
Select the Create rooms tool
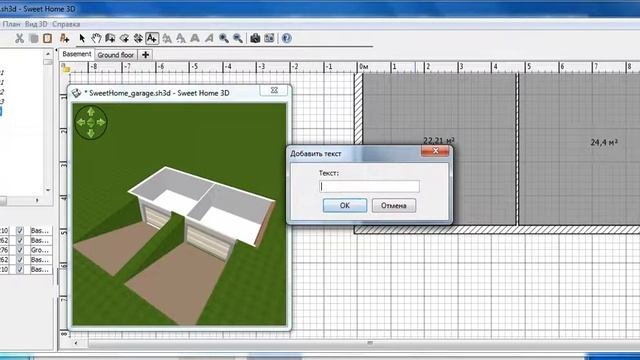pos(124,38)
